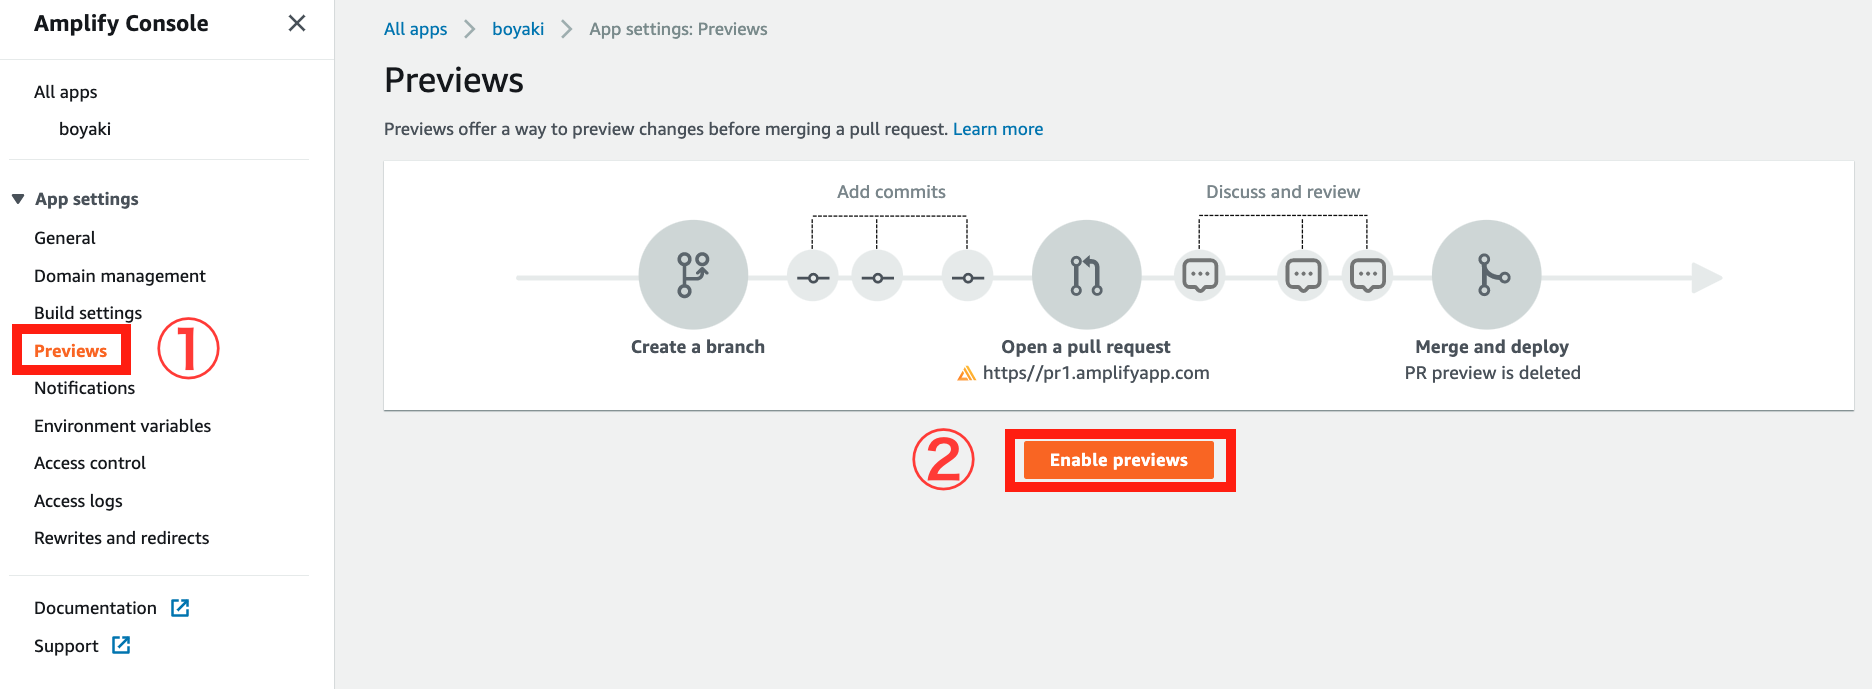This screenshot has width=1872, height=689.
Task: Click the Open a pull request icon
Action: [x=1086, y=274]
